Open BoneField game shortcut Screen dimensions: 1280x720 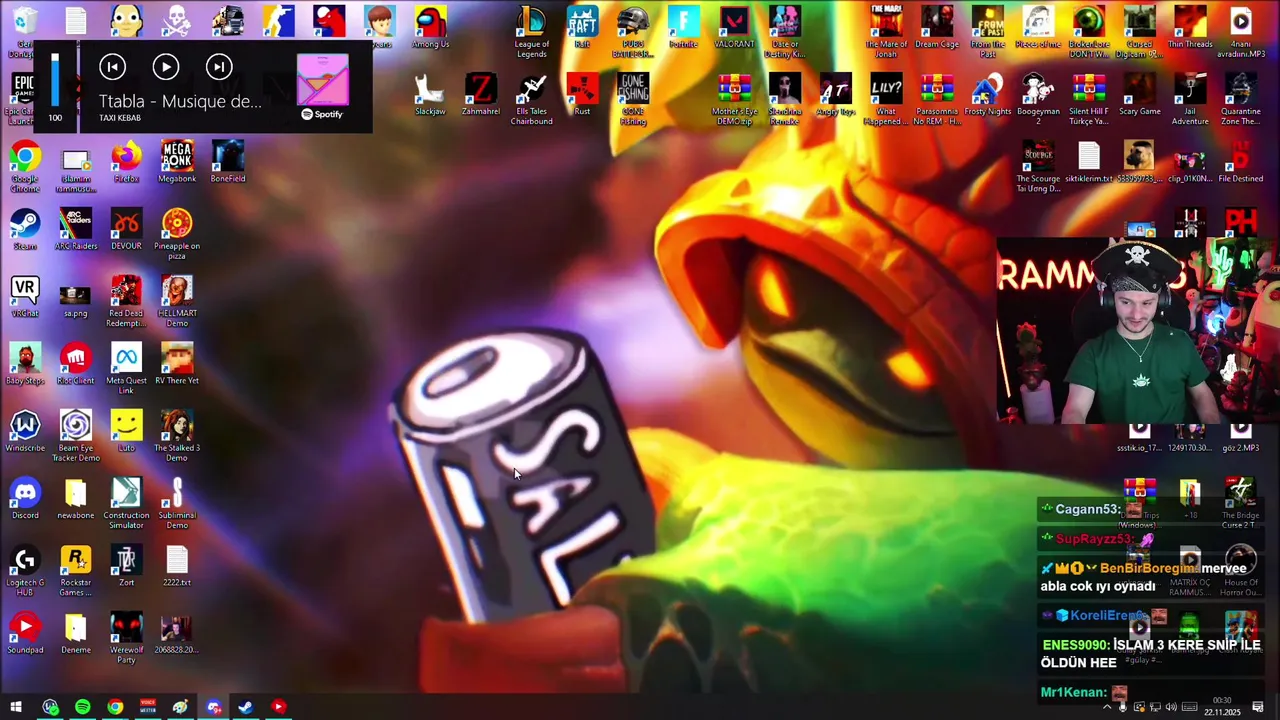[x=228, y=161]
